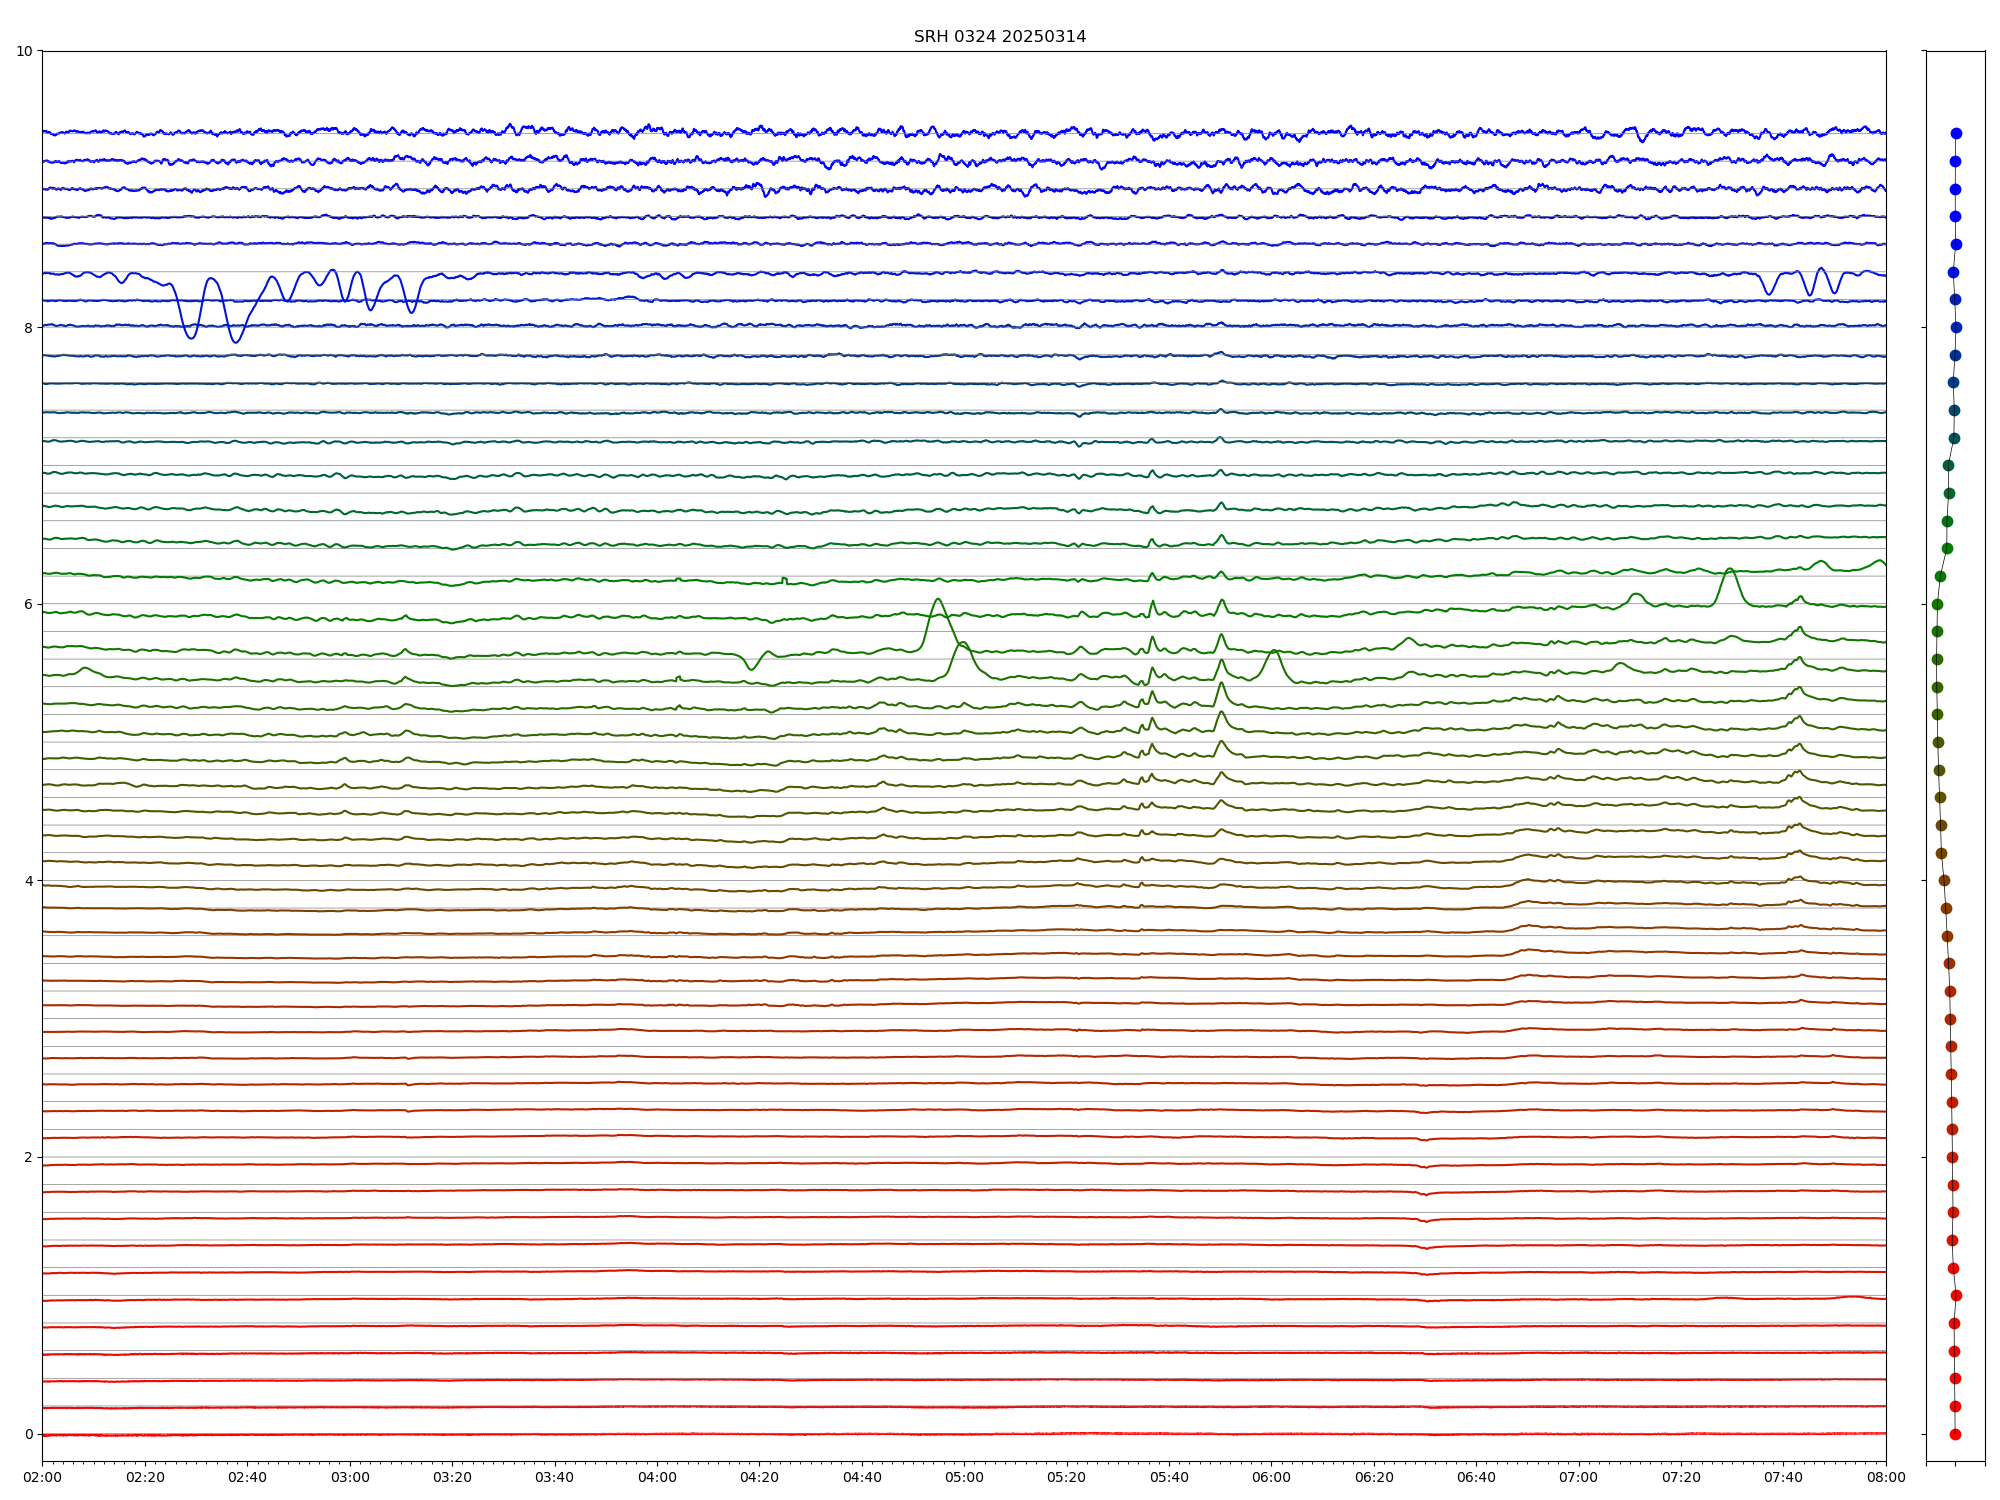
Task: Click the bottommost red dot in right panel
Action: pos(1955,1434)
